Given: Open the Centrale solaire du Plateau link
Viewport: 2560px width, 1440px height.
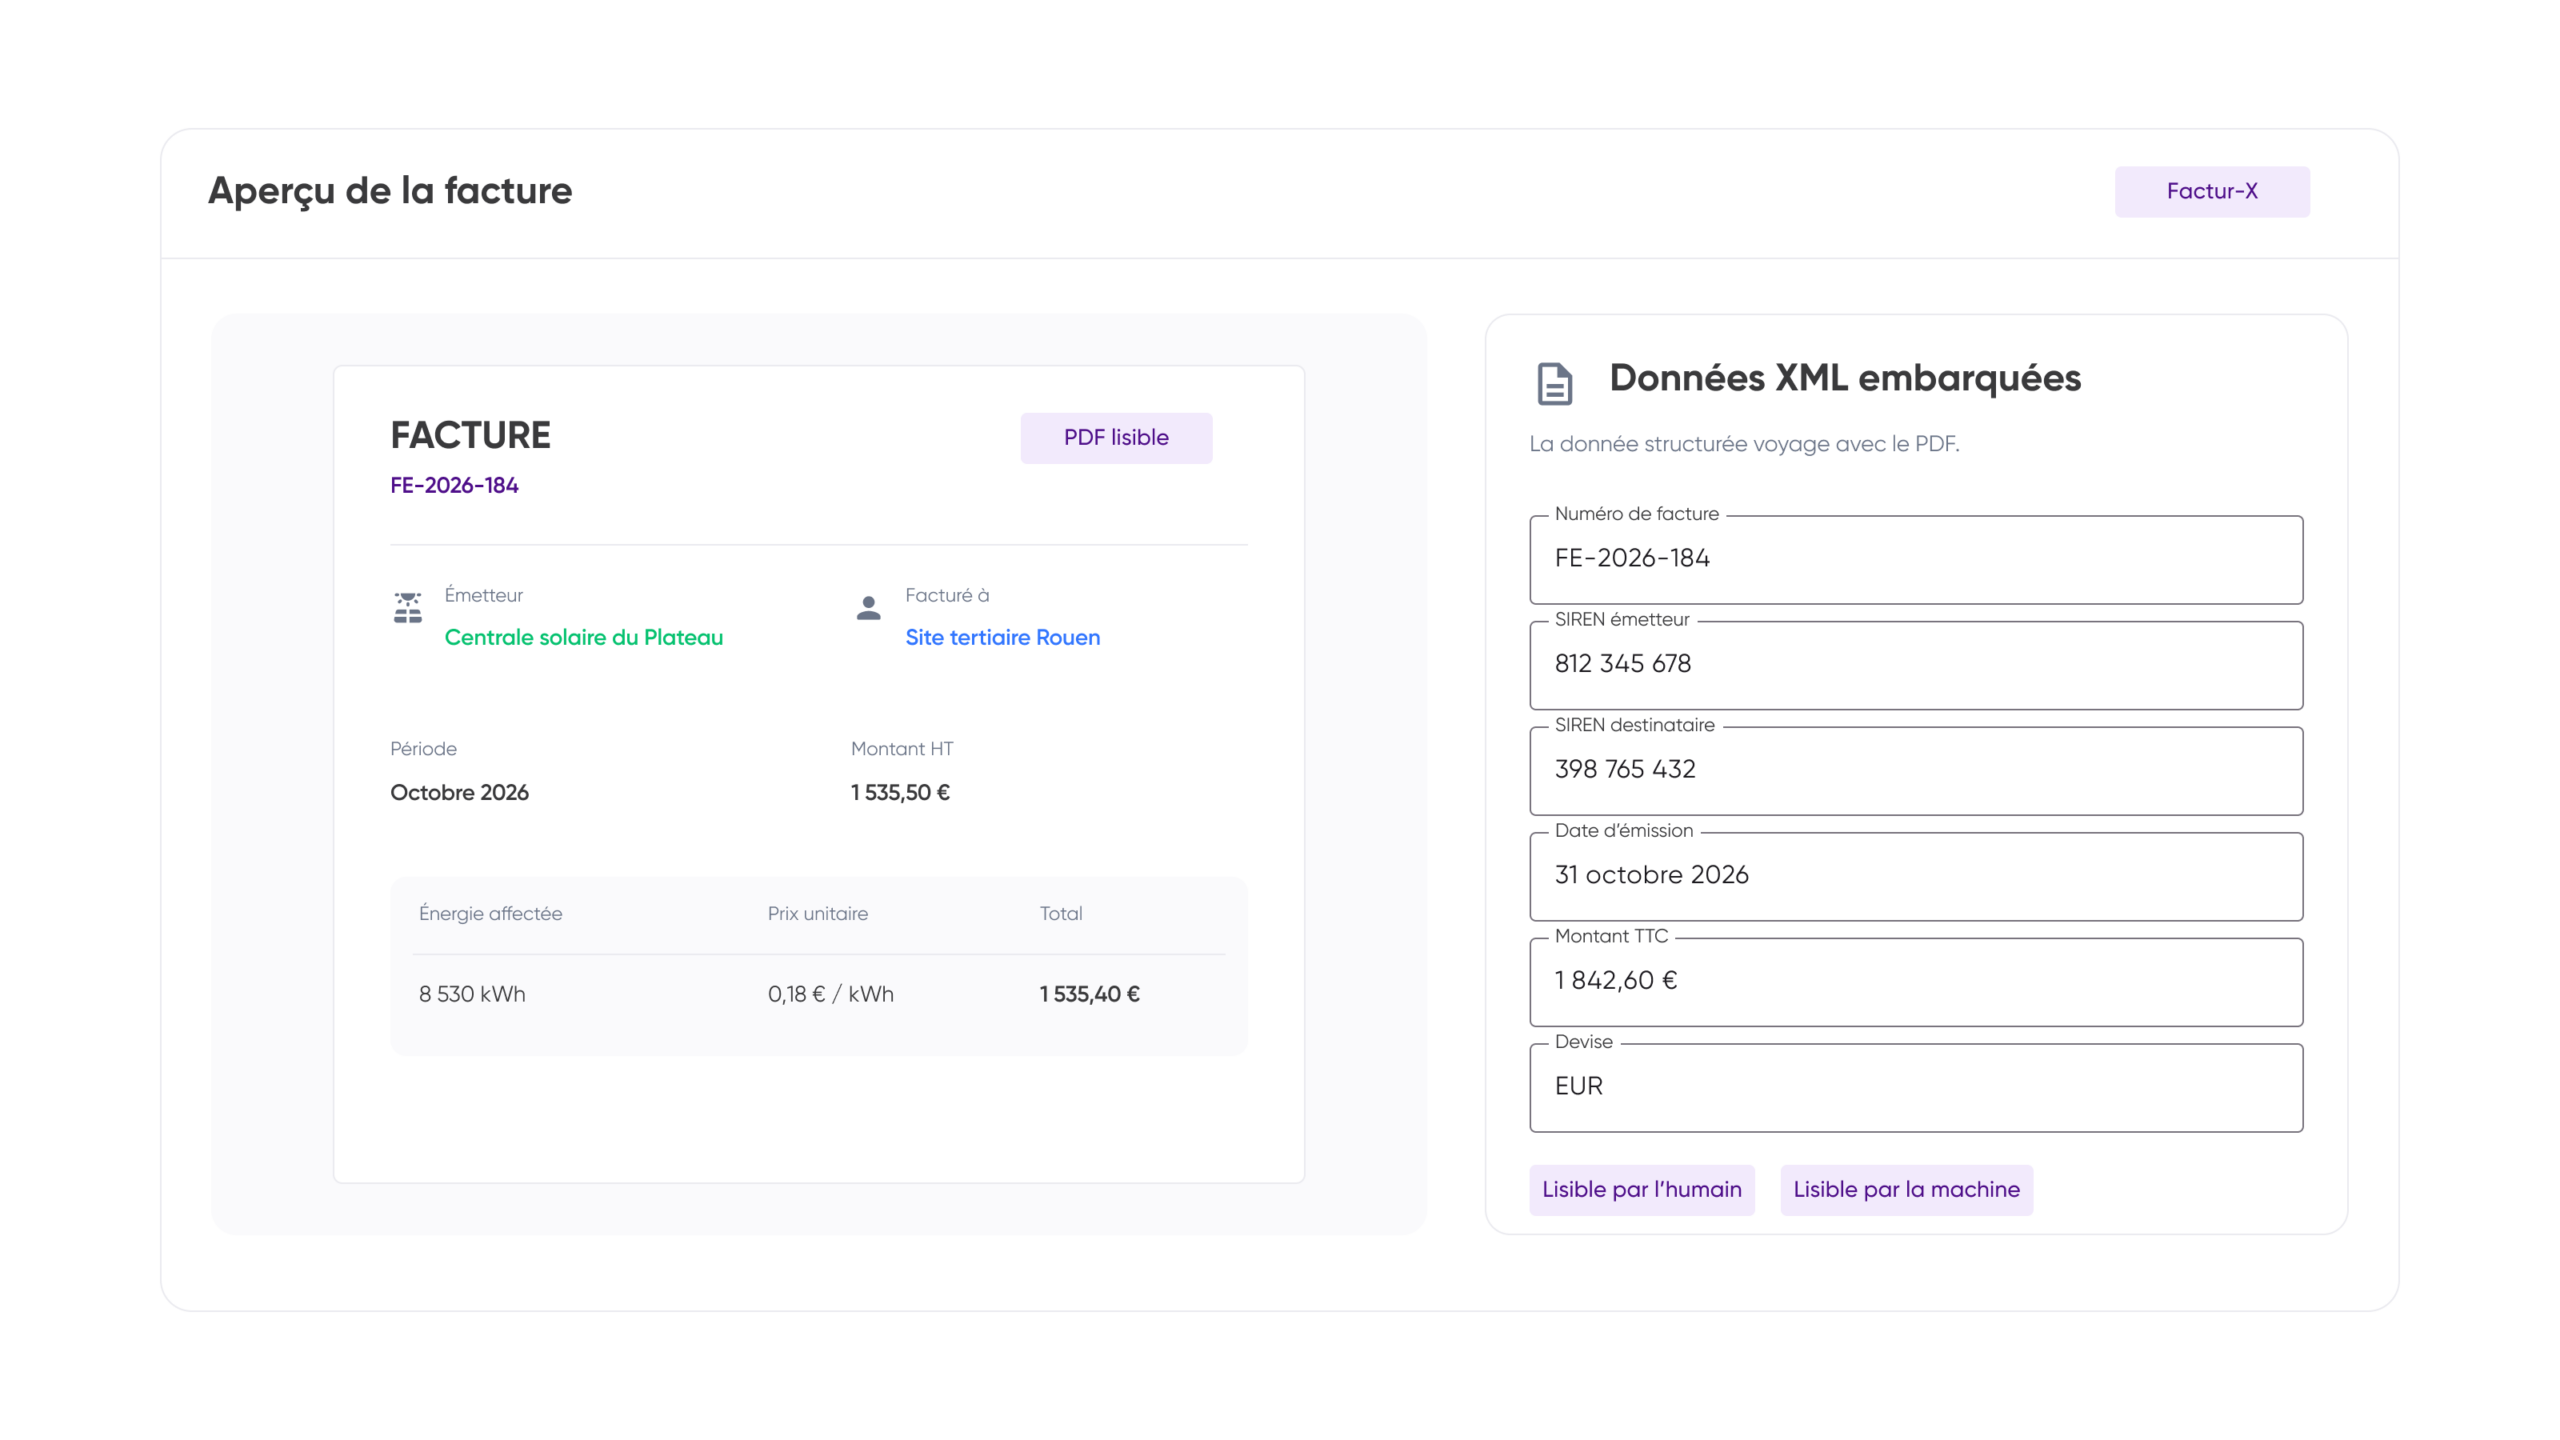Looking at the screenshot, I should 583,637.
